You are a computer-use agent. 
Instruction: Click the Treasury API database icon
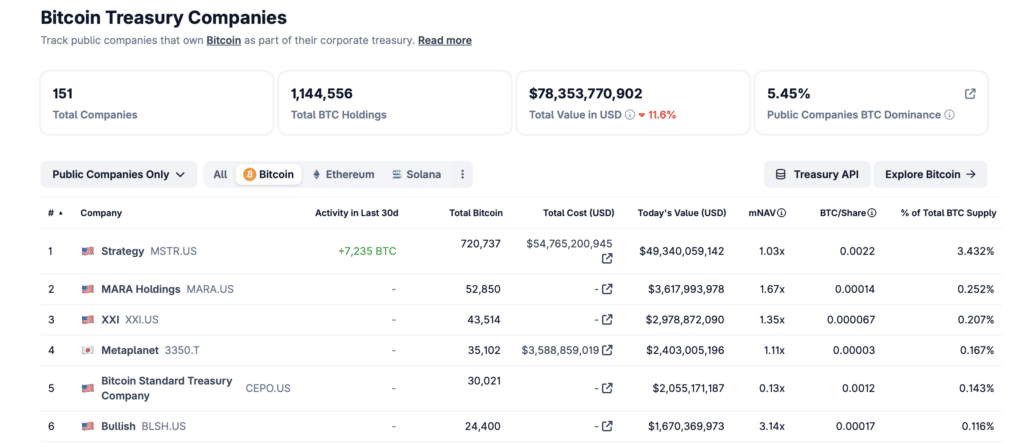tap(780, 174)
